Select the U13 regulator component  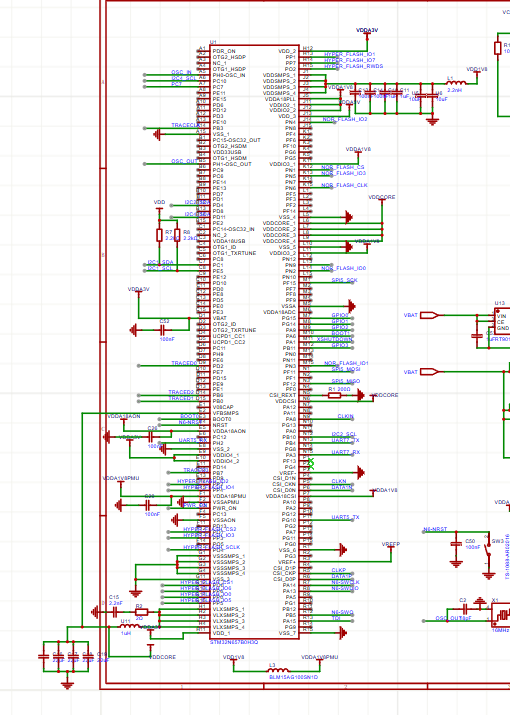tap(502, 321)
